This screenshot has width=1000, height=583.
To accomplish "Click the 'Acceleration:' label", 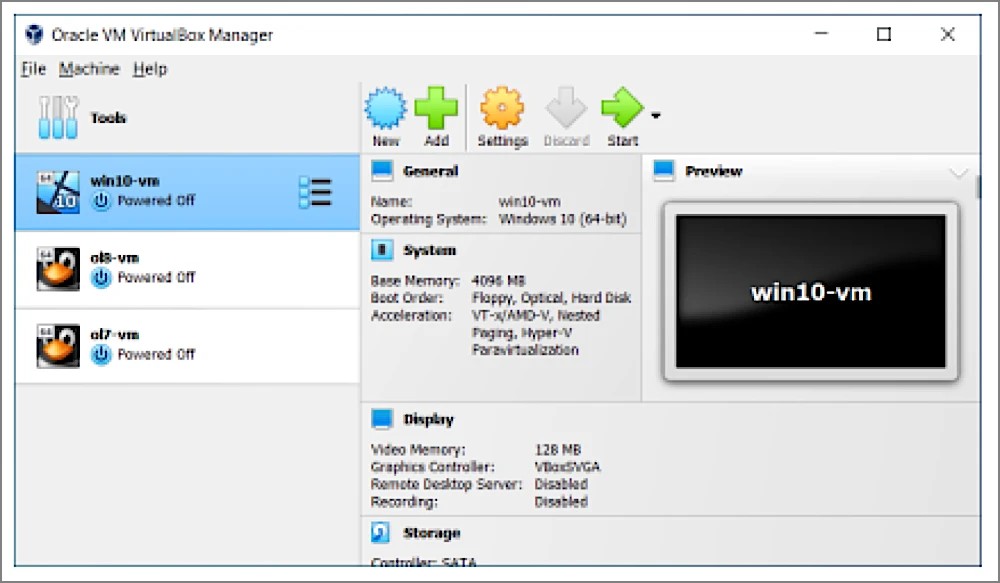I will [x=411, y=315].
